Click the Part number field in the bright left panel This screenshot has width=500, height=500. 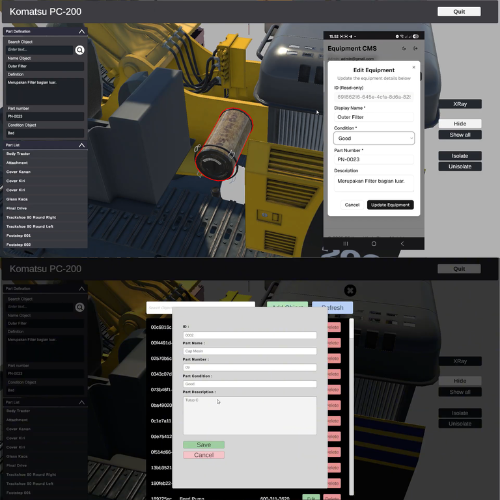pos(45,116)
